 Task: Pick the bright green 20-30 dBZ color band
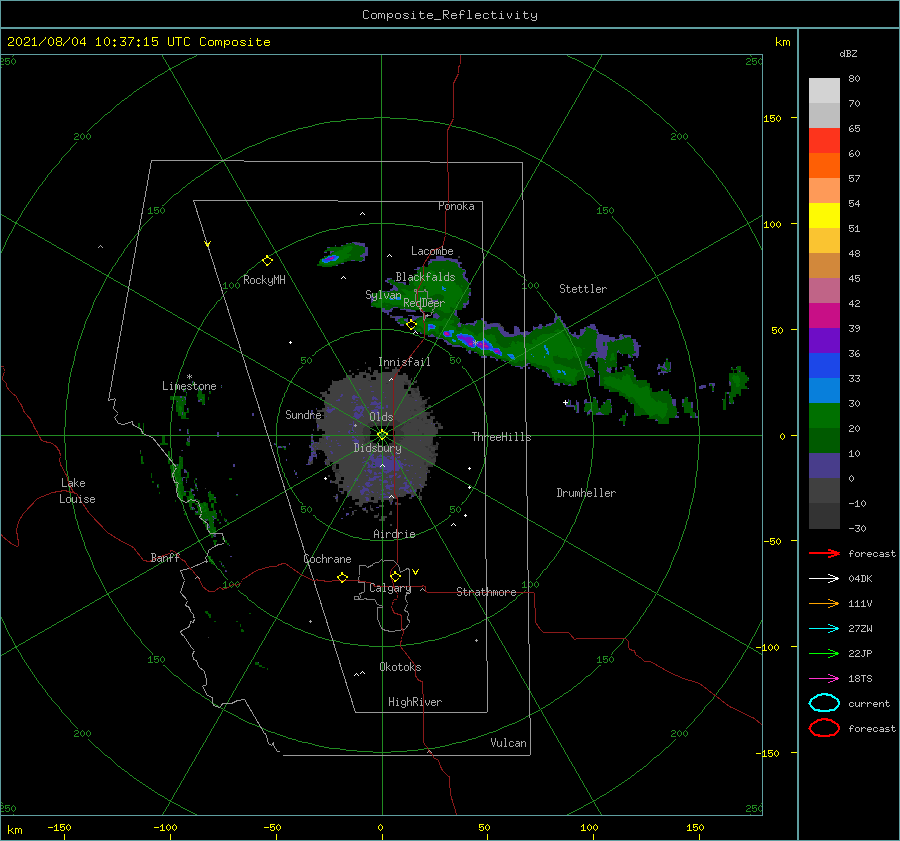(824, 416)
